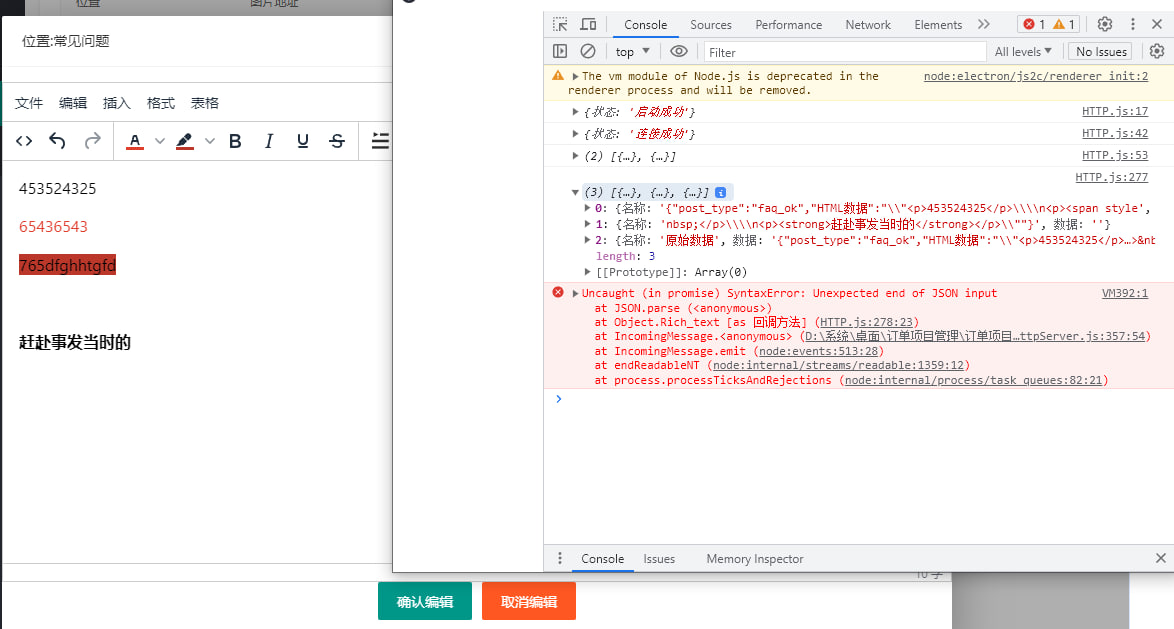Image resolution: width=1174 pixels, height=629 pixels.
Task: Collapse the three-item array log entry
Action: coord(575,192)
